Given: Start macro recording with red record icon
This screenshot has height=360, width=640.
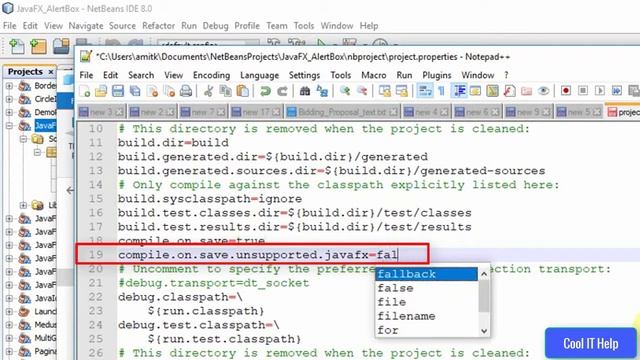Looking at the screenshot, I should (x=566, y=91).
